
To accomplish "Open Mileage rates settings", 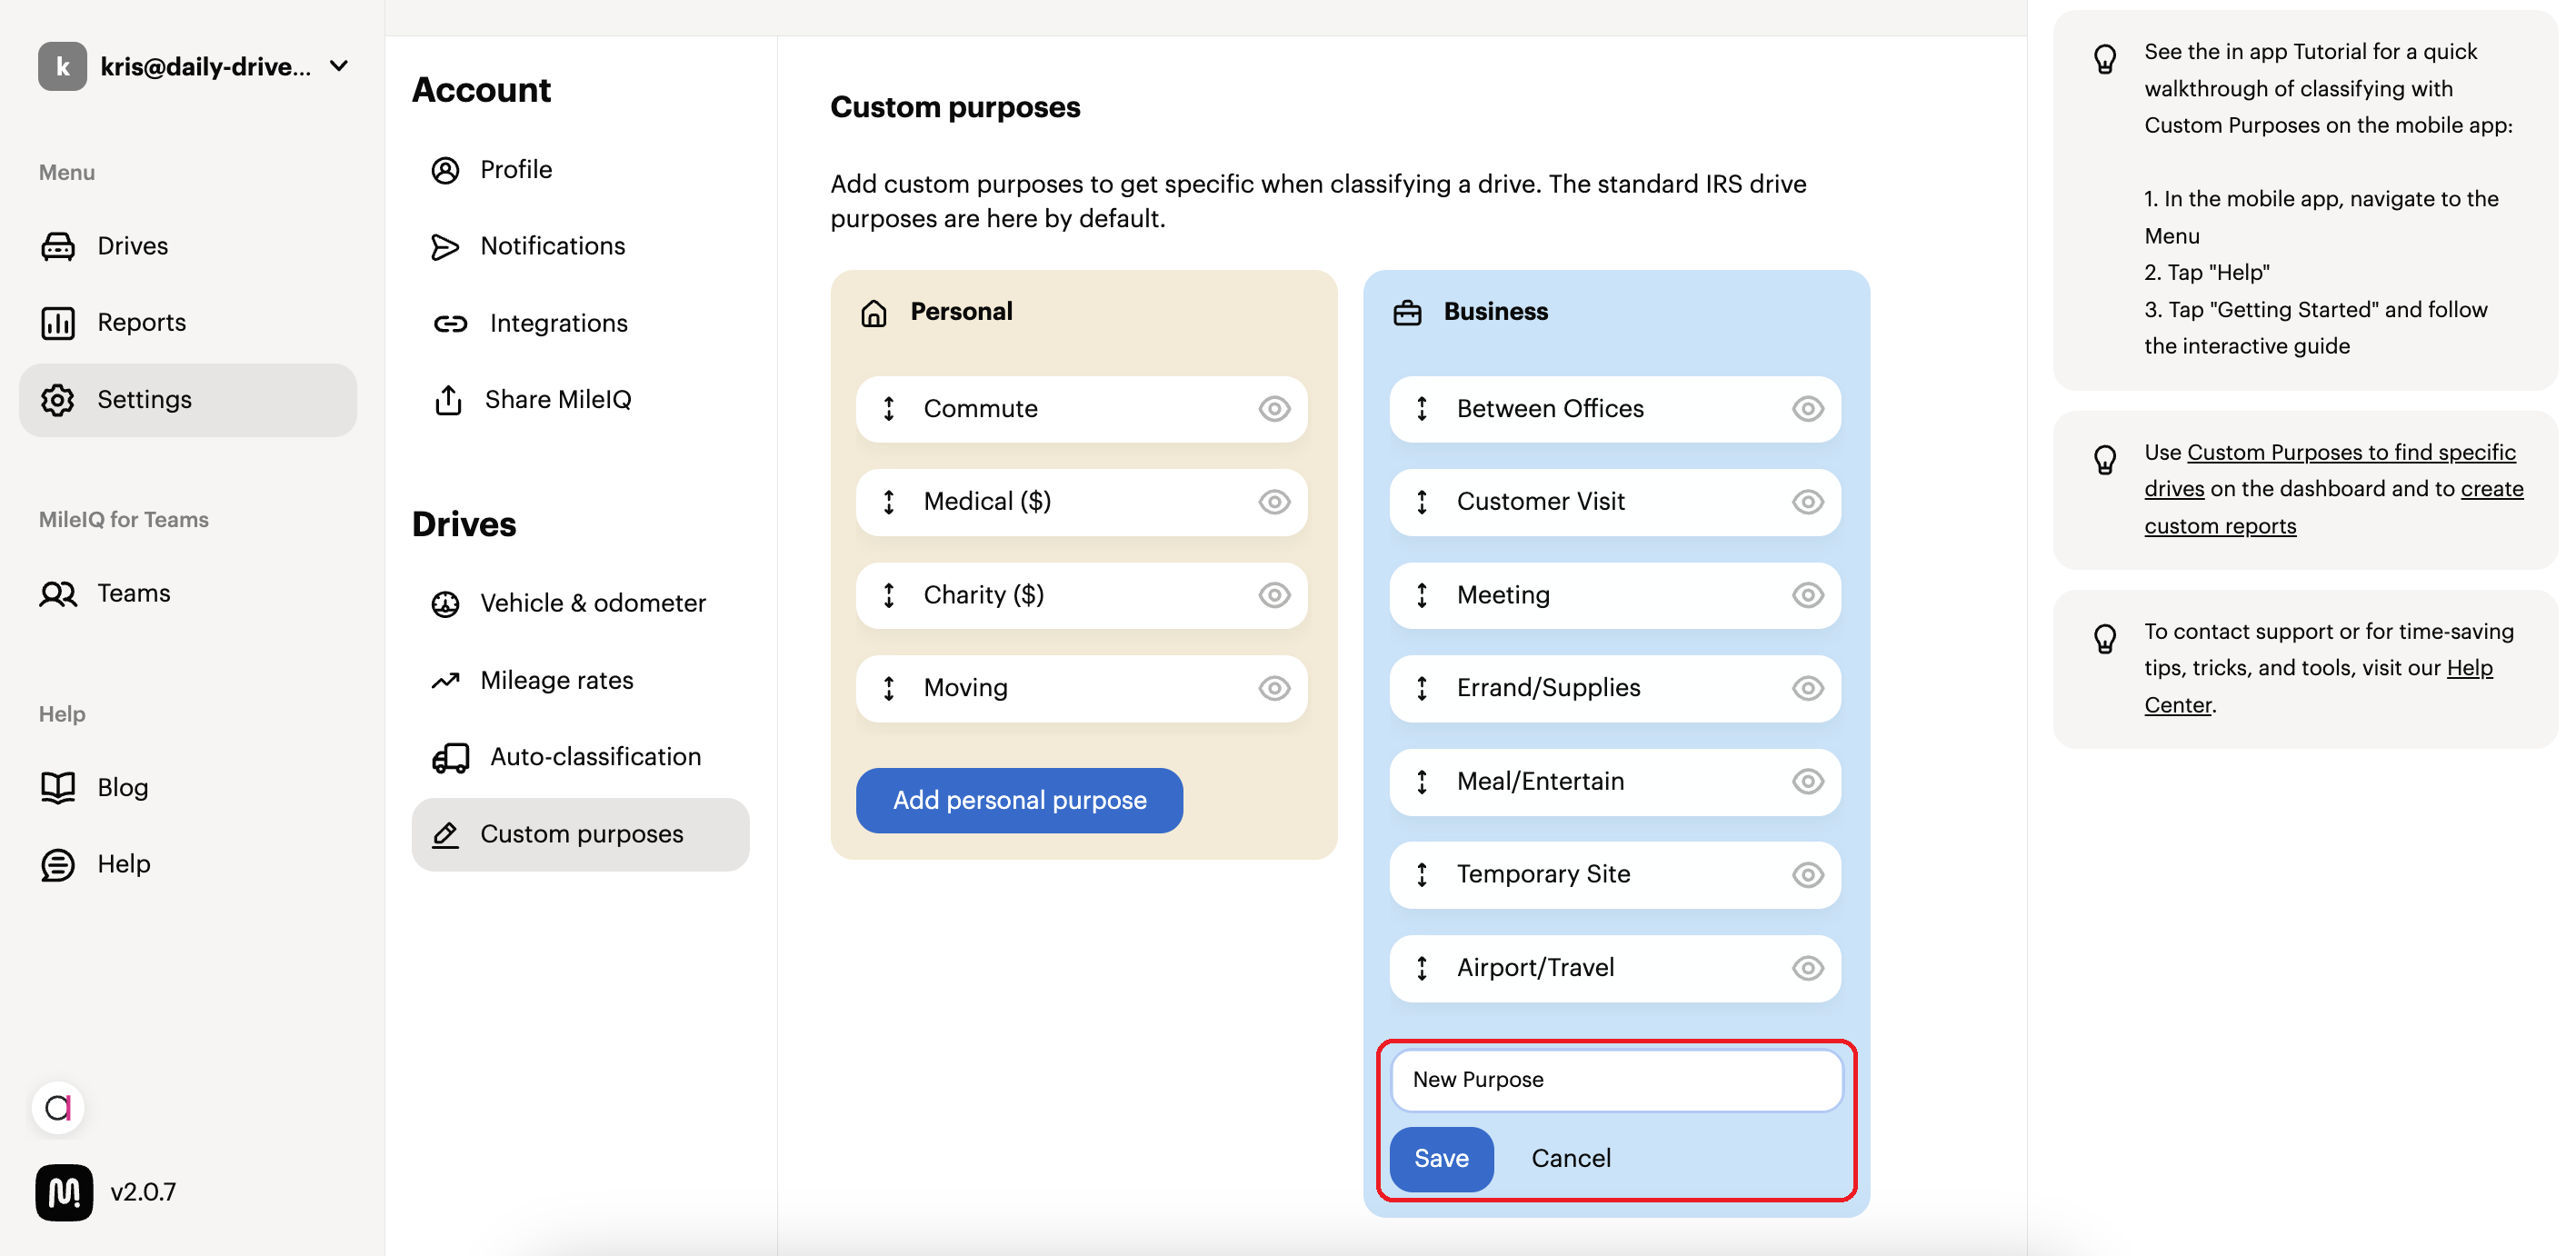I will (580, 681).
